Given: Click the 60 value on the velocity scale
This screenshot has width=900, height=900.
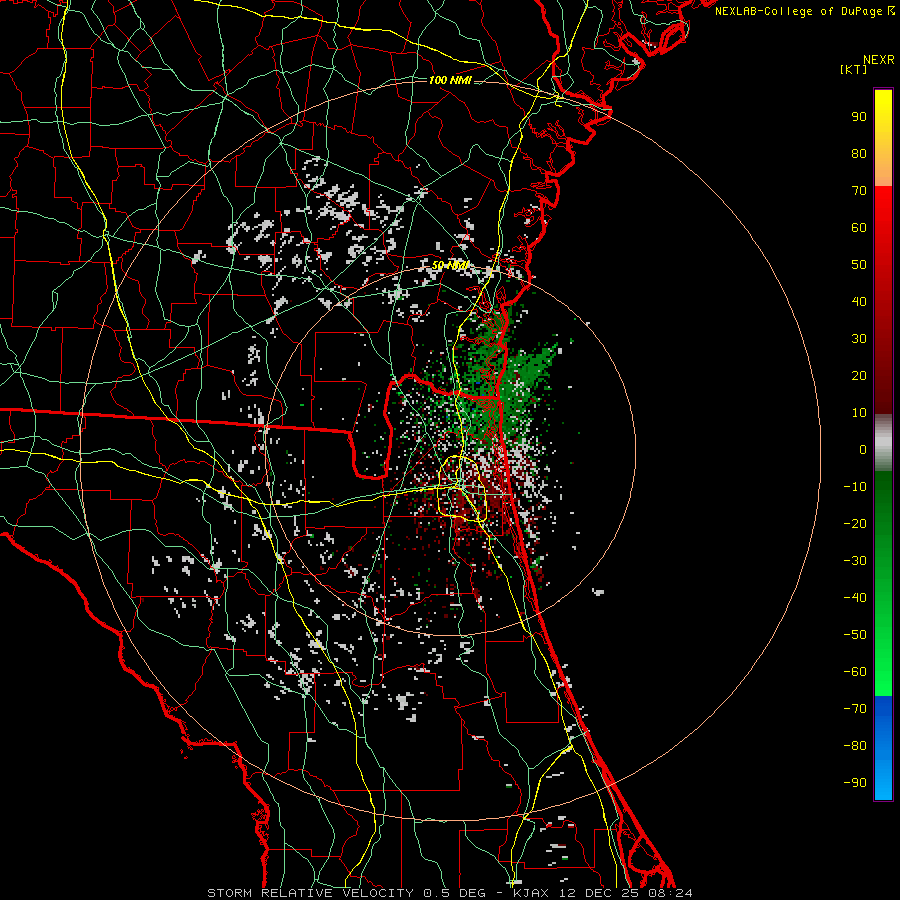Looking at the screenshot, I should [x=859, y=228].
